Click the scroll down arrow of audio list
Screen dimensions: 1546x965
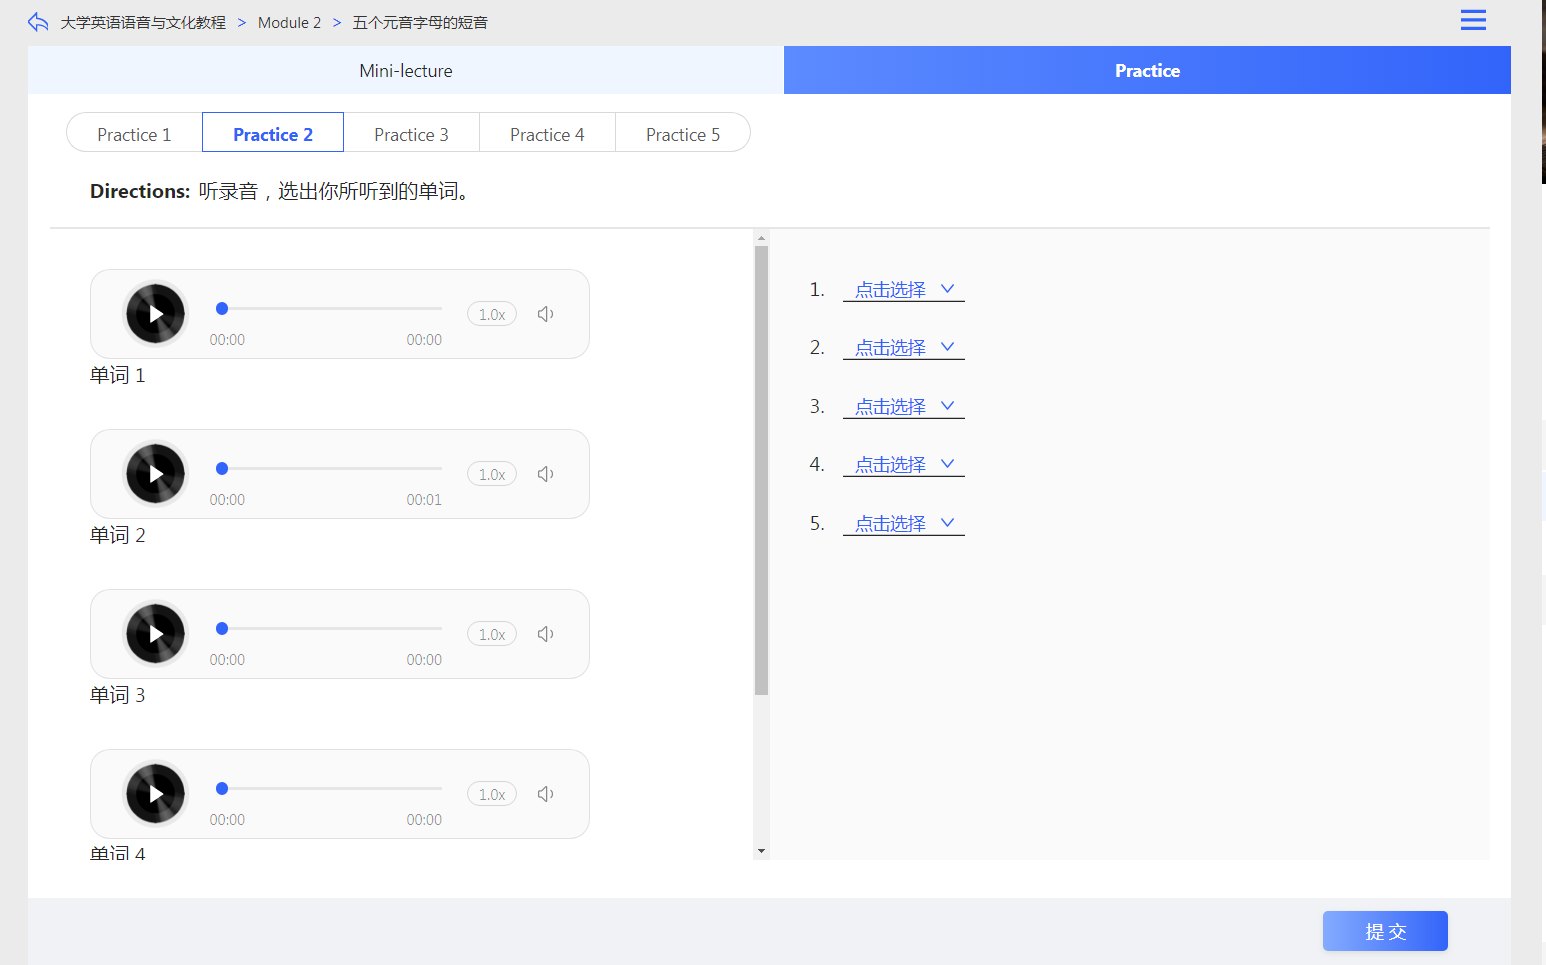coord(761,851)
